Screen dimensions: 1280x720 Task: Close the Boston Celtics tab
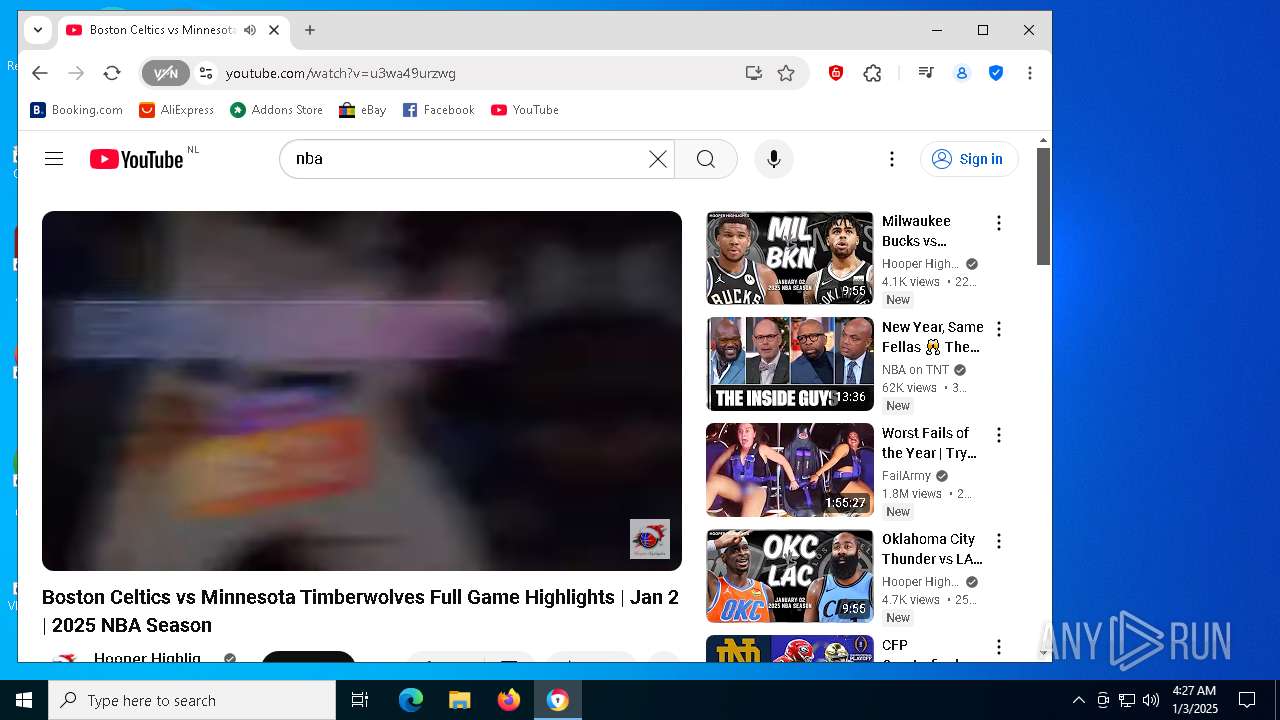tap(274, 30)
